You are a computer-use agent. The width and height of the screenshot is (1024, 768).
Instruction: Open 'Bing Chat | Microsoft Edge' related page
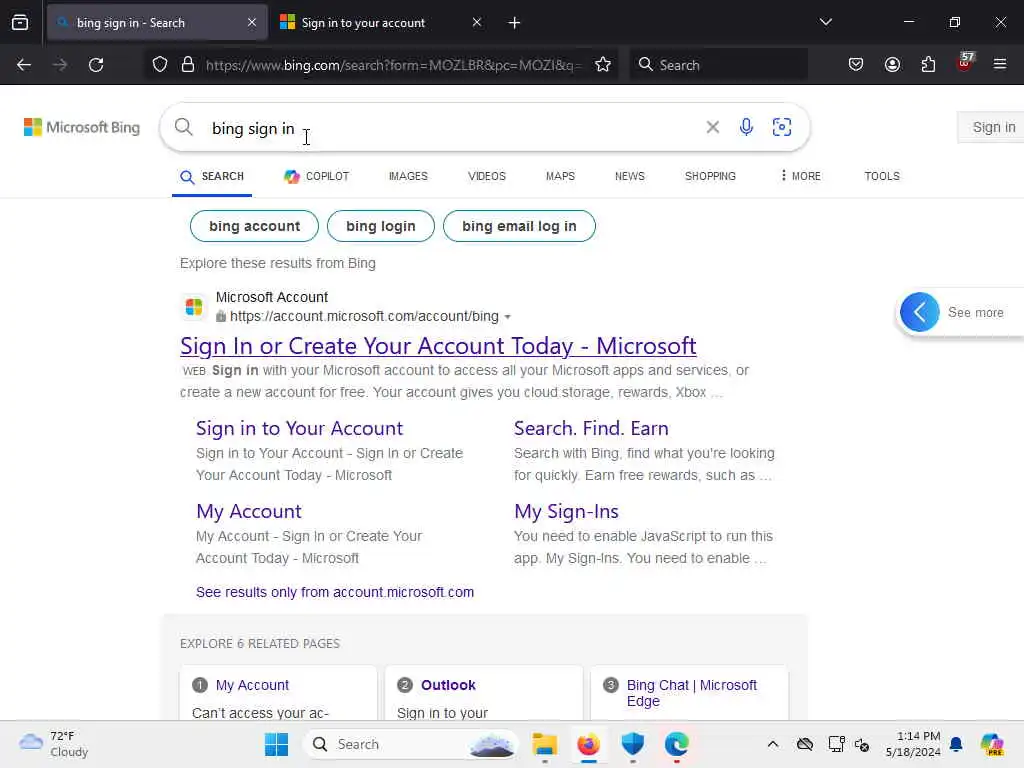pos(692,693)
